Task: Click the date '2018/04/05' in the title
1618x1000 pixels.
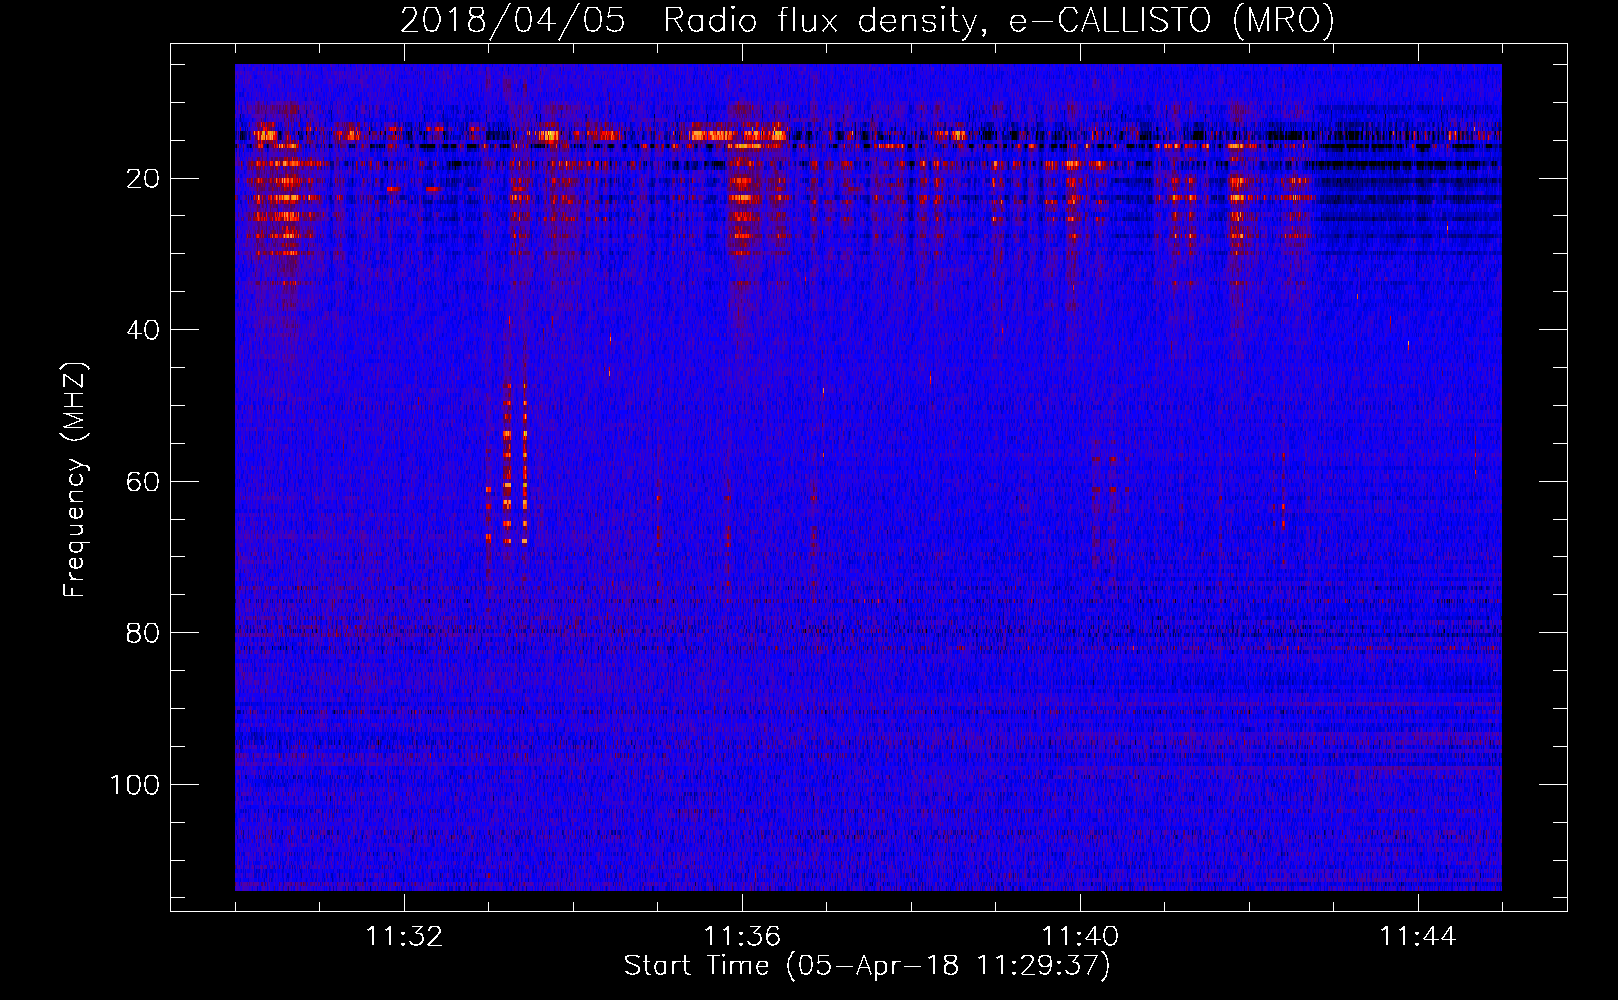Action: click(x=513, y=20)
